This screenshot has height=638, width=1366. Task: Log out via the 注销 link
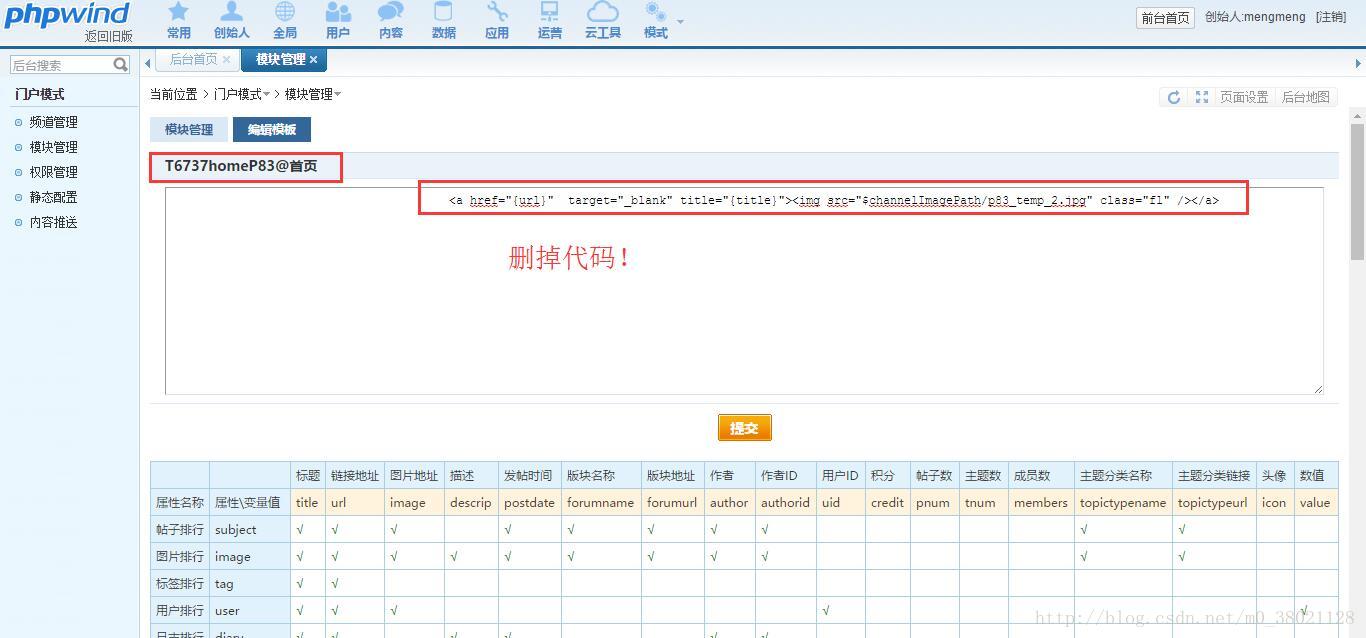coord(1330,17)
